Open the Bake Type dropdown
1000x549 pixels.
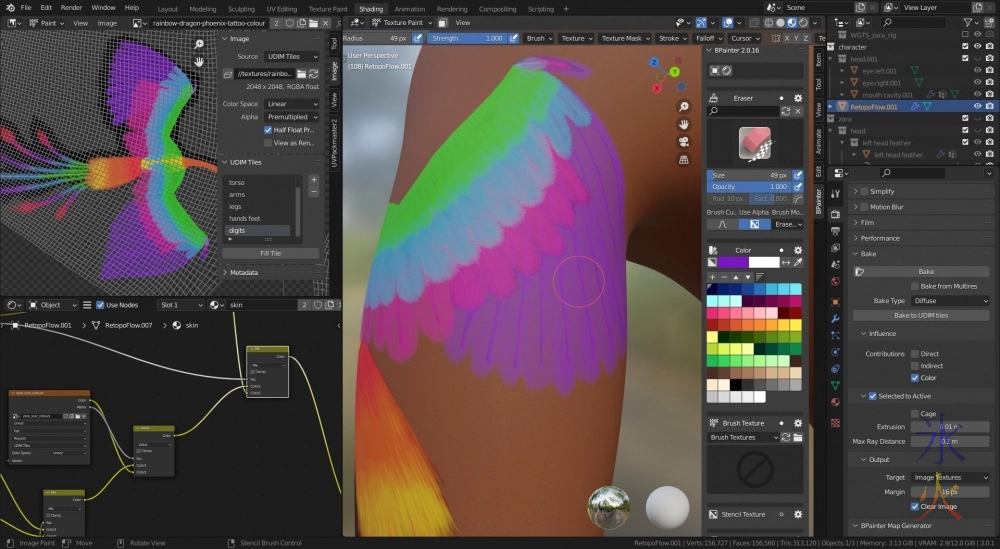[x=950, y=301]
